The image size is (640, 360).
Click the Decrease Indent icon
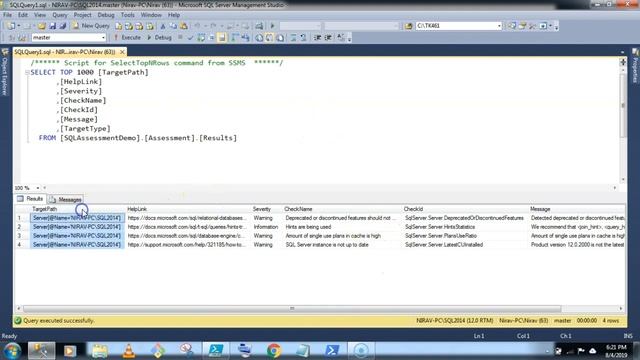[318, 38]
